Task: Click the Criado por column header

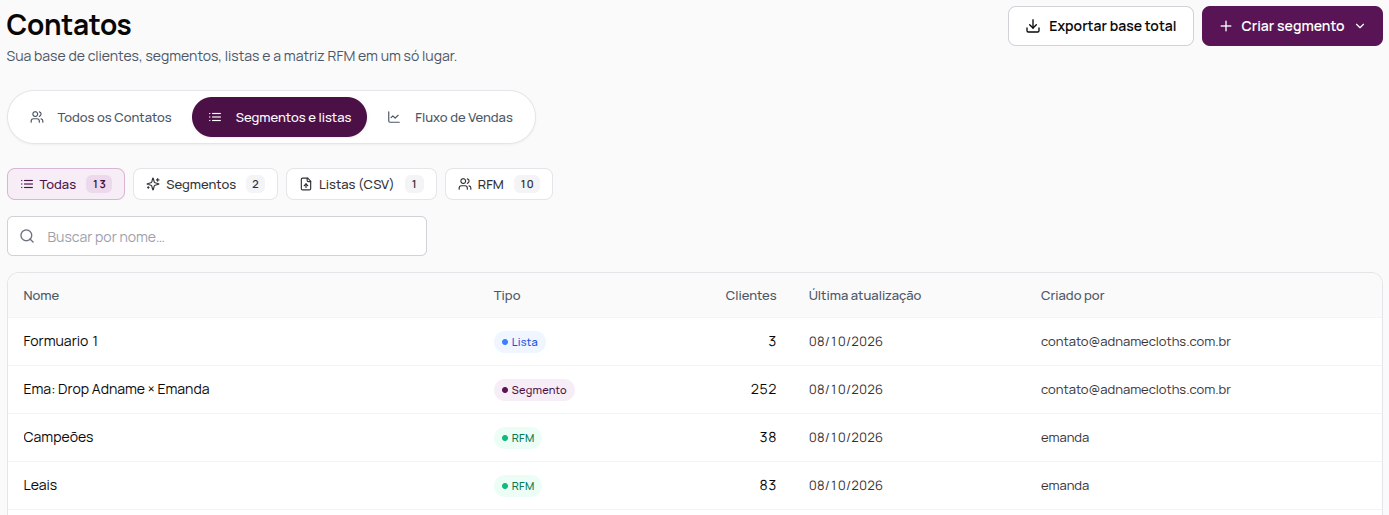Action: 1072,296
